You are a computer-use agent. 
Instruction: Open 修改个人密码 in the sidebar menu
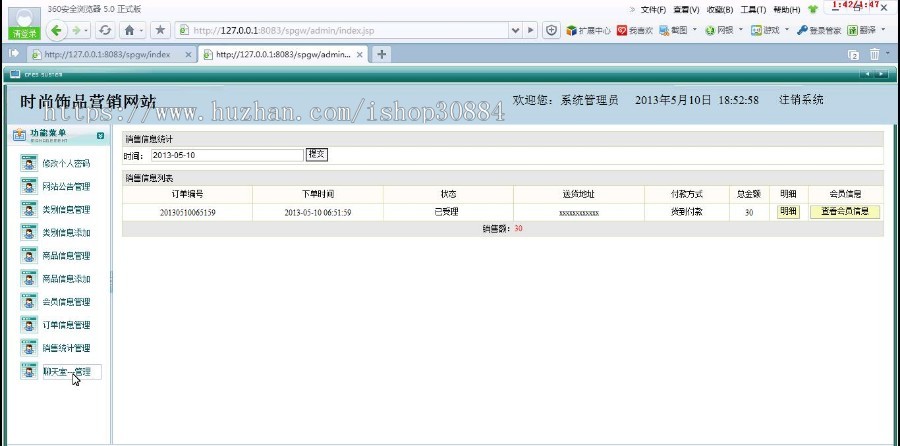click(x=66, y=164)
